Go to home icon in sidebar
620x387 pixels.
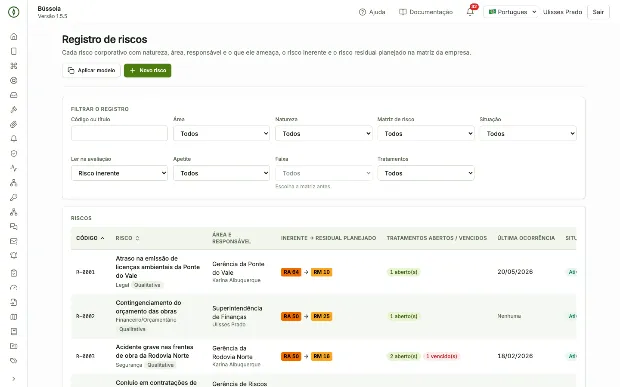click(x=13, y=36)
